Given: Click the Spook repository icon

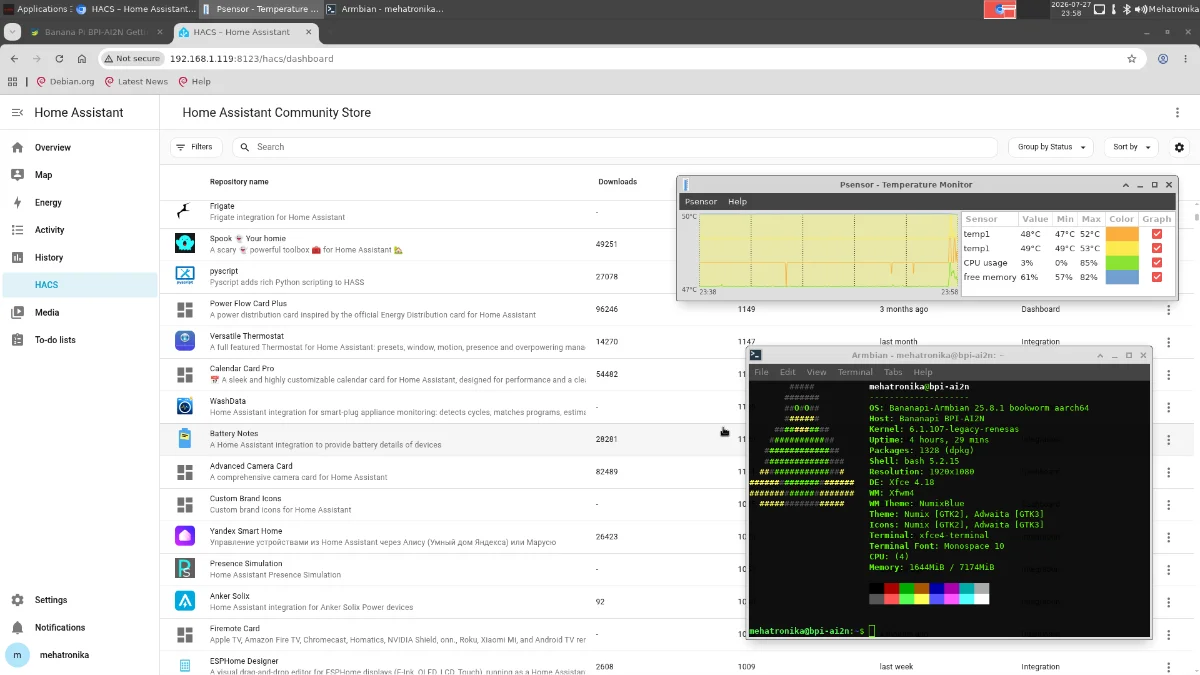Looking at the screenshot, I should [x=185, y=243].
